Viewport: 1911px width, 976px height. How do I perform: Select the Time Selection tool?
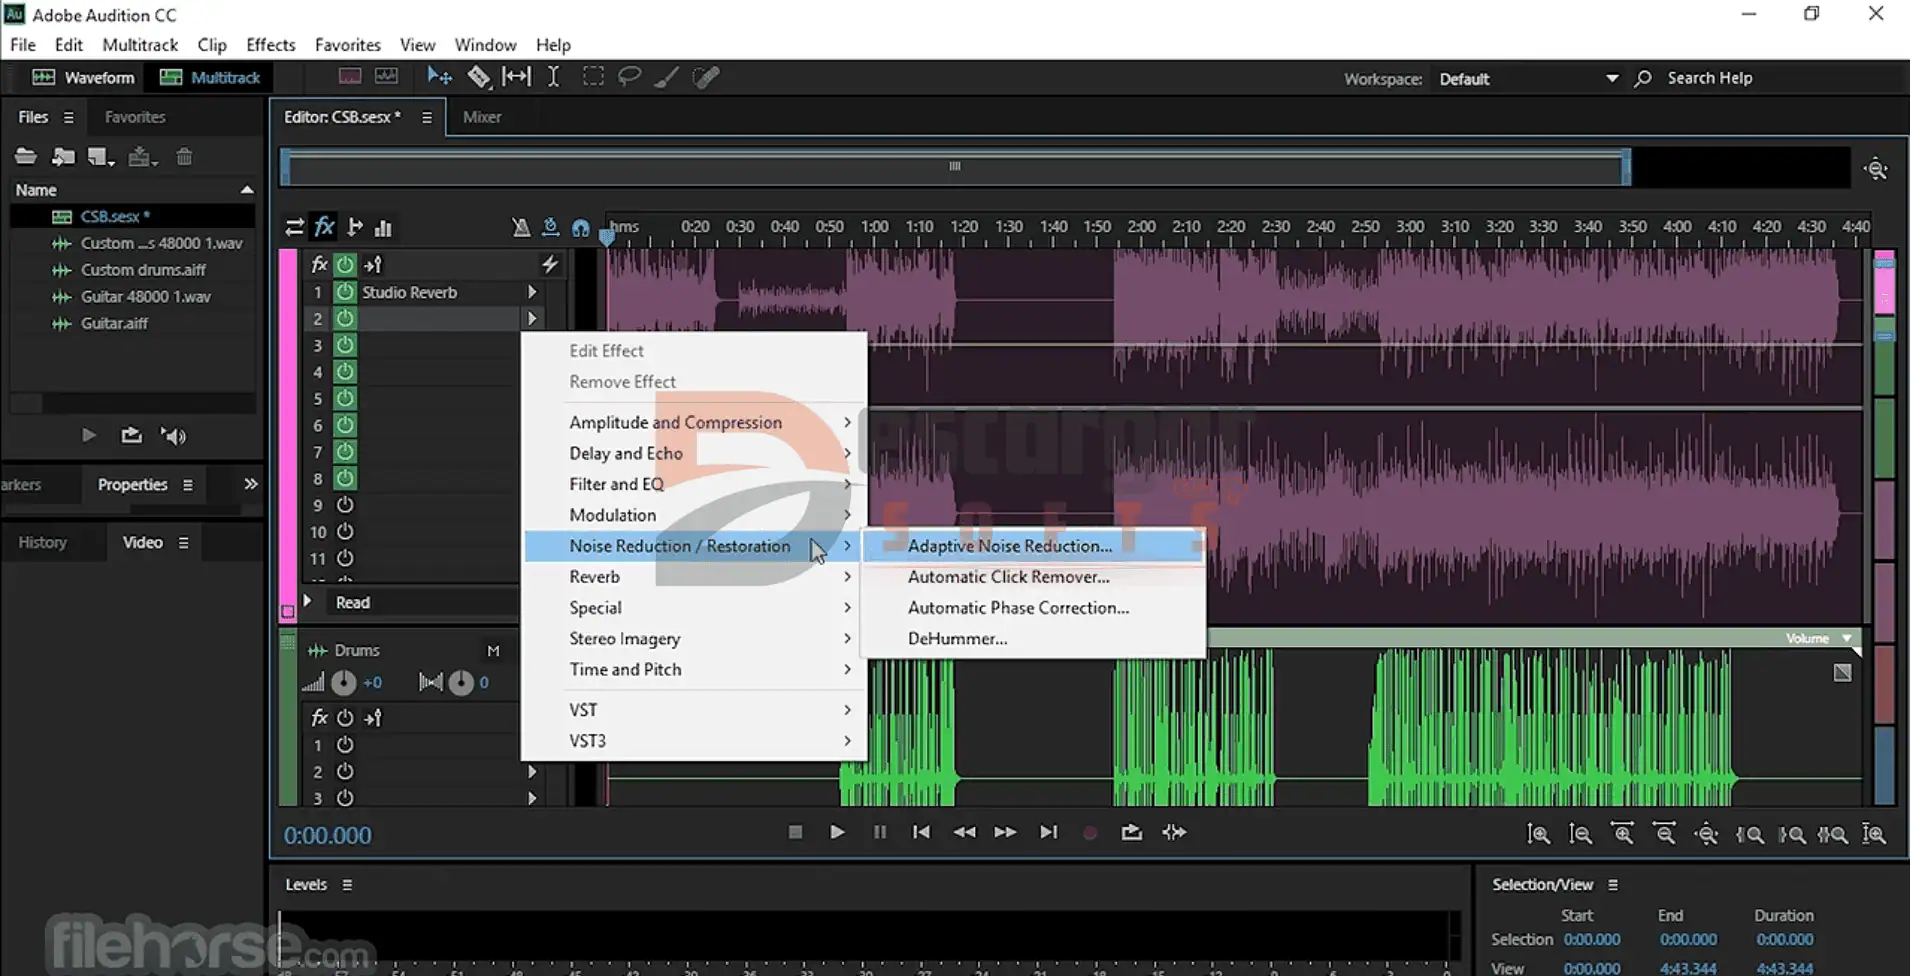click(553, 77)
